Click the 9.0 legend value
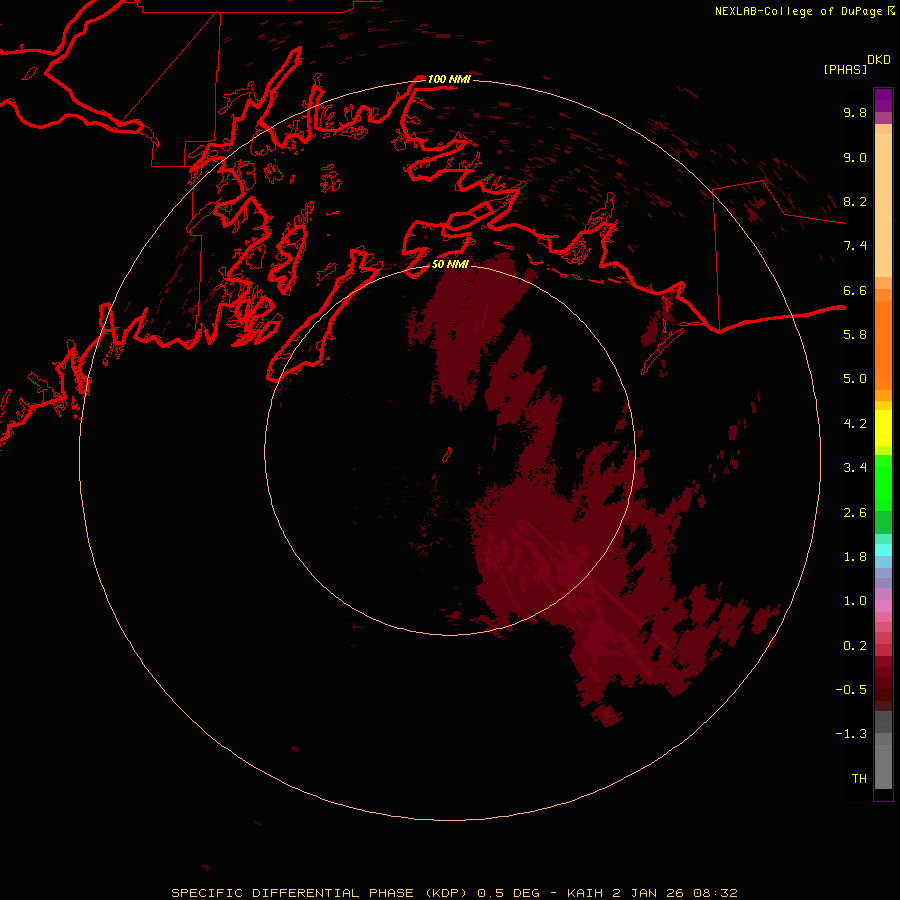The height and width of the screenshot is (900, 900). pos(855,157)
